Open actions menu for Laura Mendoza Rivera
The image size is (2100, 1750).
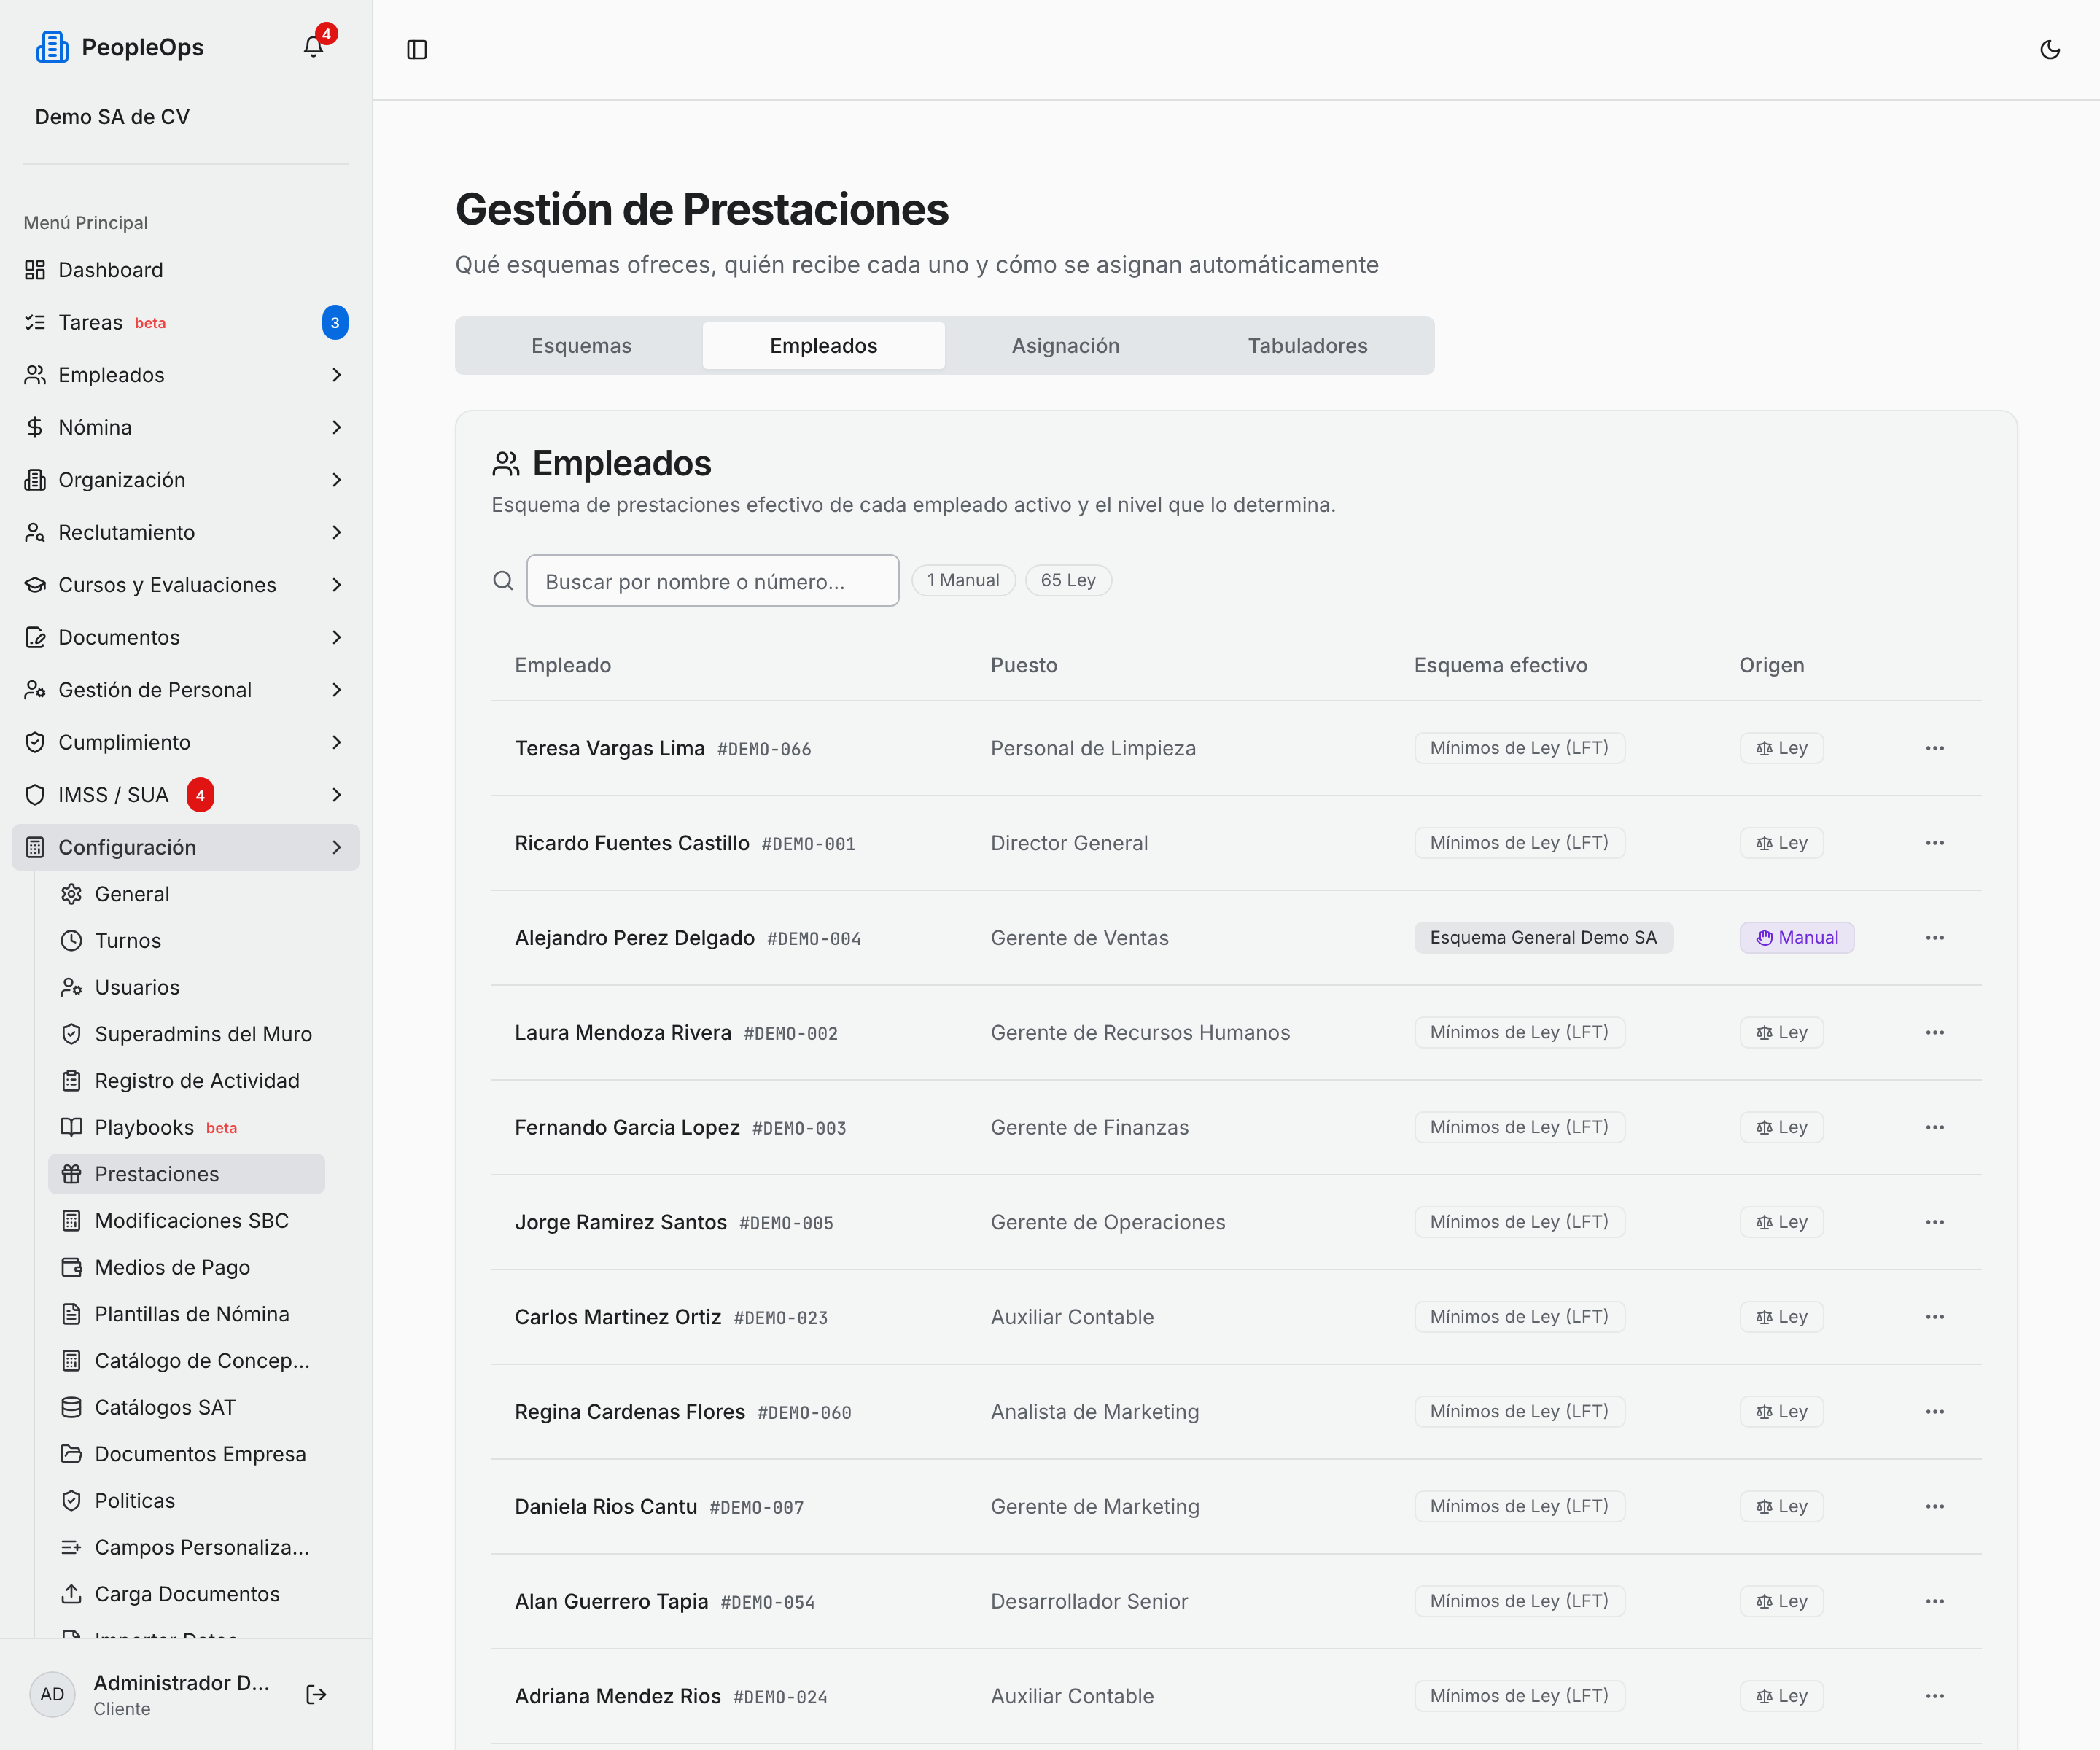point(1934,1032)
